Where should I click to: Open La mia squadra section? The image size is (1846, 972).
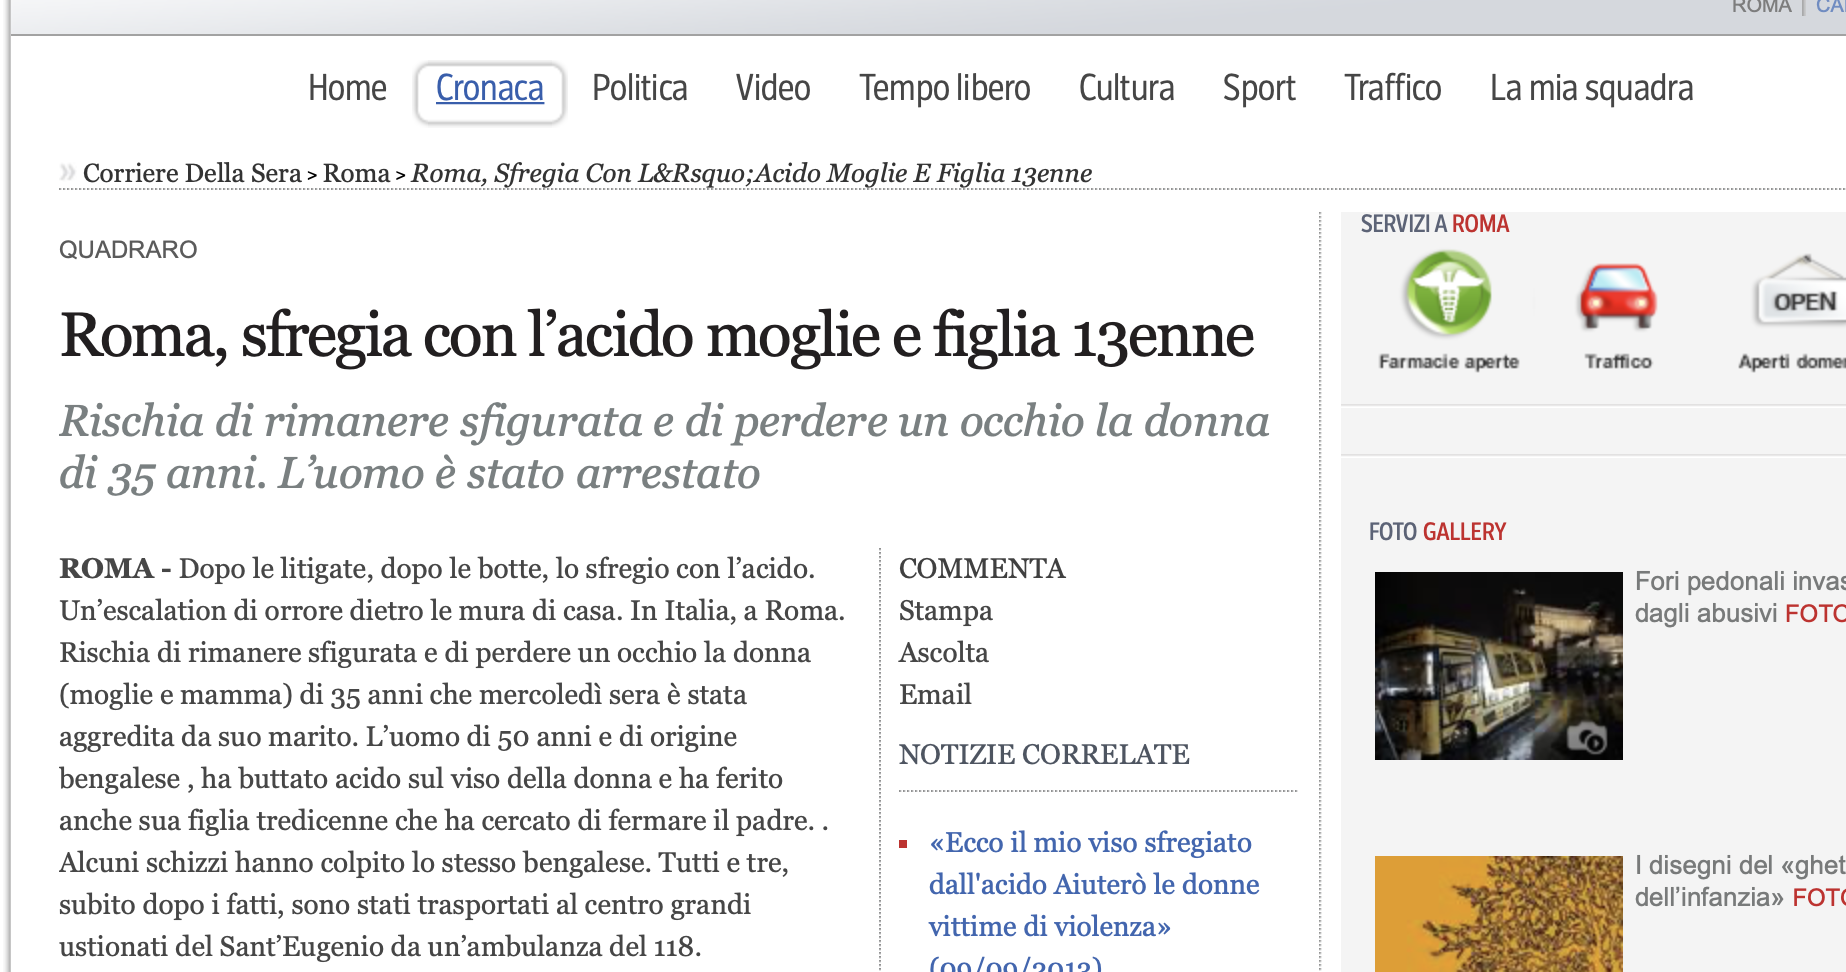point(1591,89)
